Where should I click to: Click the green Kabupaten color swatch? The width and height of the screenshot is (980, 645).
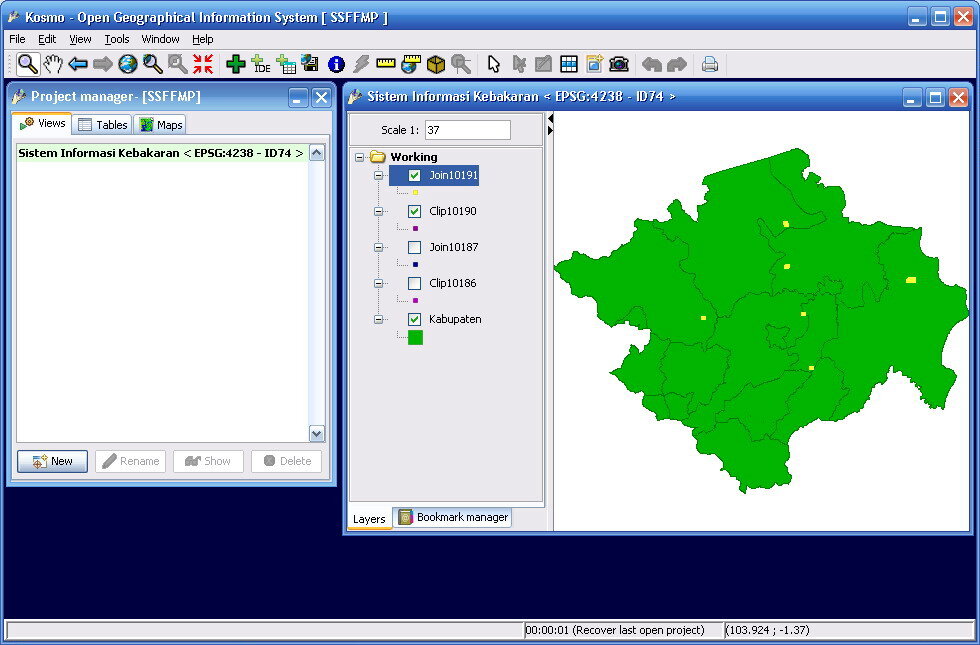[x=415, y=338]
